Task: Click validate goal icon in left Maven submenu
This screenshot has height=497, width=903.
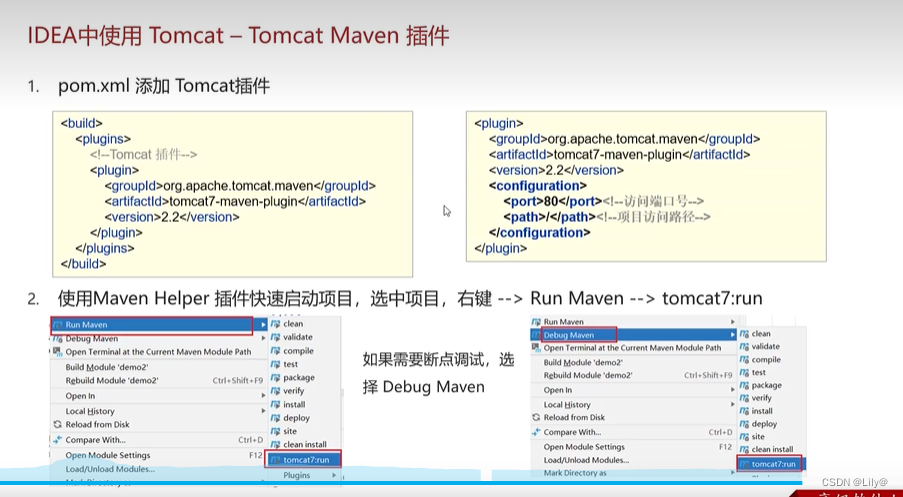Action: tap(275, 337)
